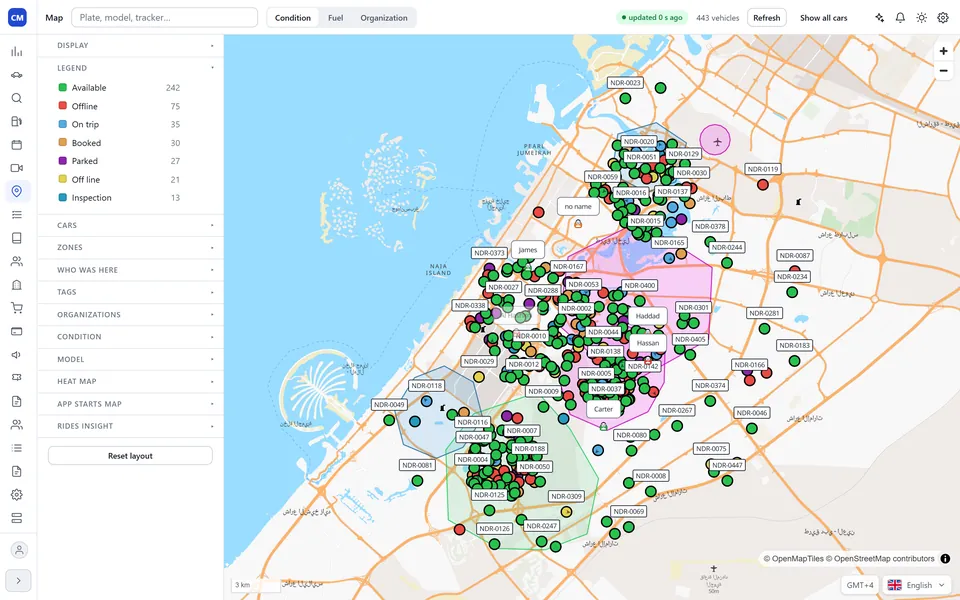Expand the DISPLAY section
Viewport: 960px width, 600px height.
130,45
